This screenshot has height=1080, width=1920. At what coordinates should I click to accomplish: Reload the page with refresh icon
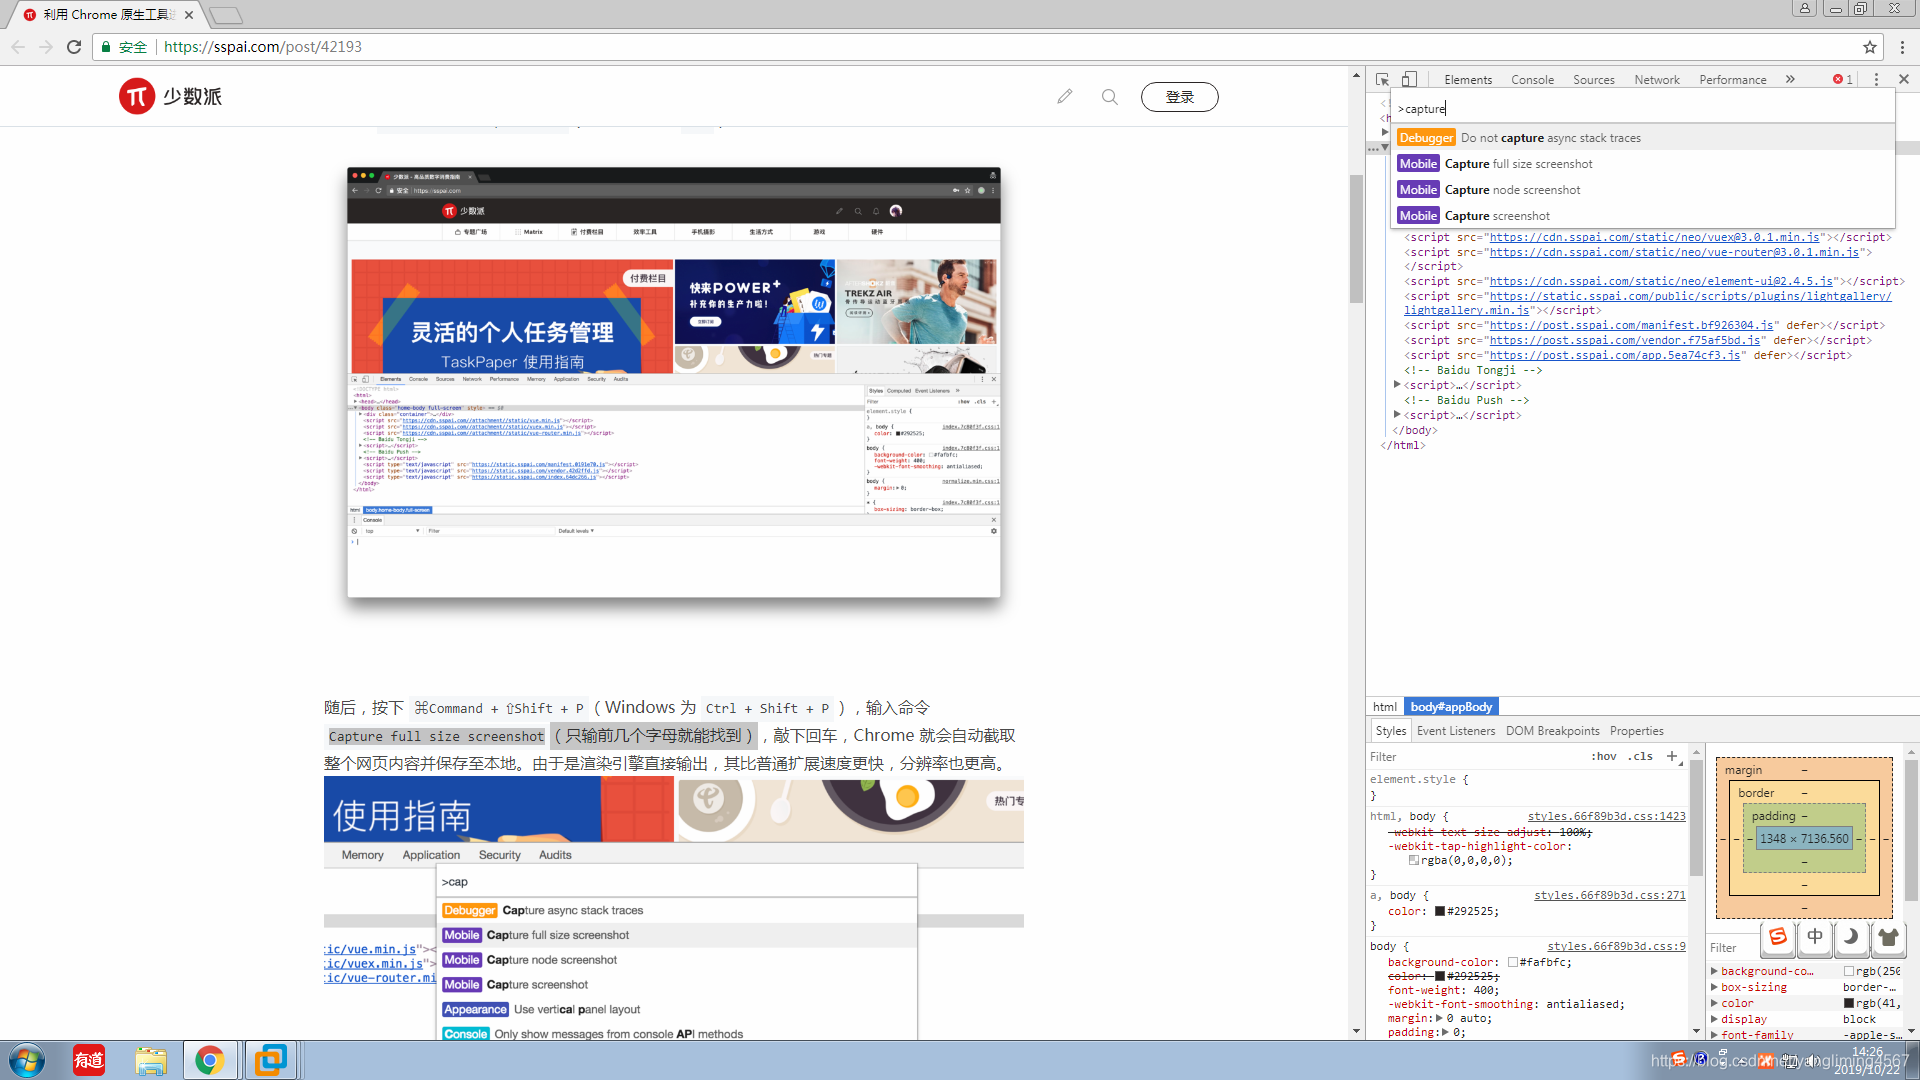(74, 47)
